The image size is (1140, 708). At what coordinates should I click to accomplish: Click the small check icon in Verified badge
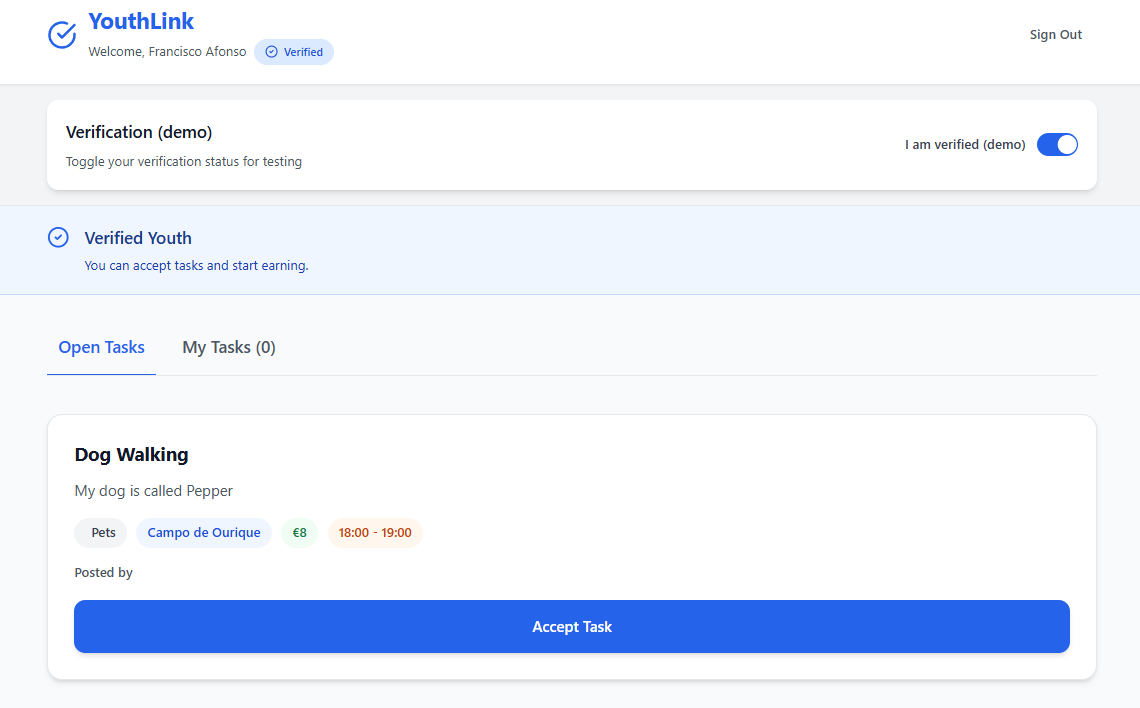point(271,52)
